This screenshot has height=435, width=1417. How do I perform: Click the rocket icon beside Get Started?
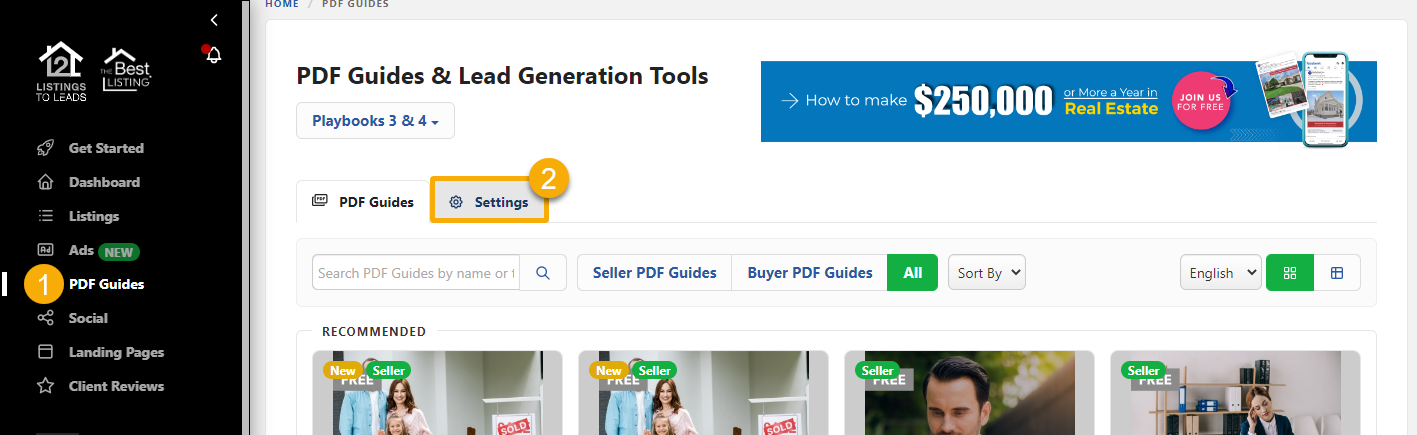tap(45, 148)
